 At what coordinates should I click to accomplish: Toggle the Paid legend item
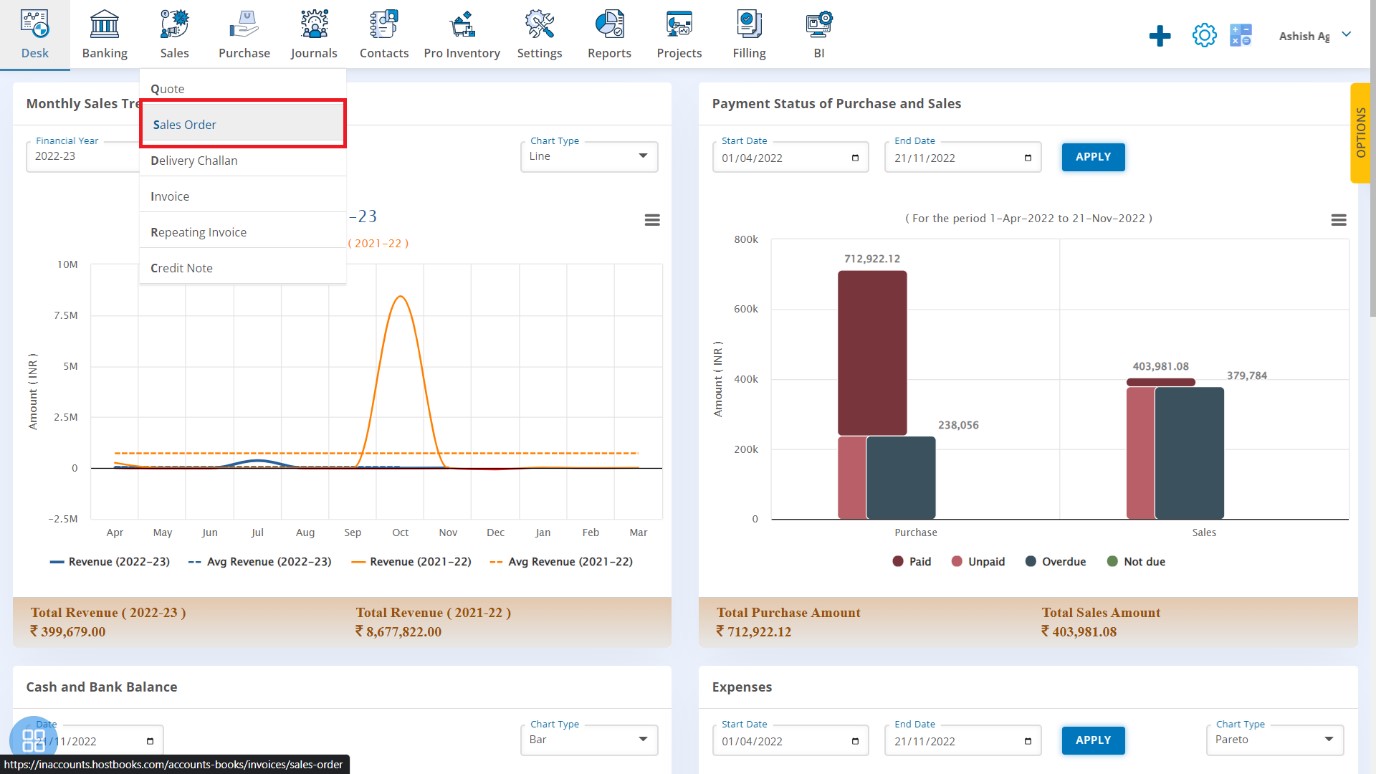pyautogui.click(x=912, y=562)
